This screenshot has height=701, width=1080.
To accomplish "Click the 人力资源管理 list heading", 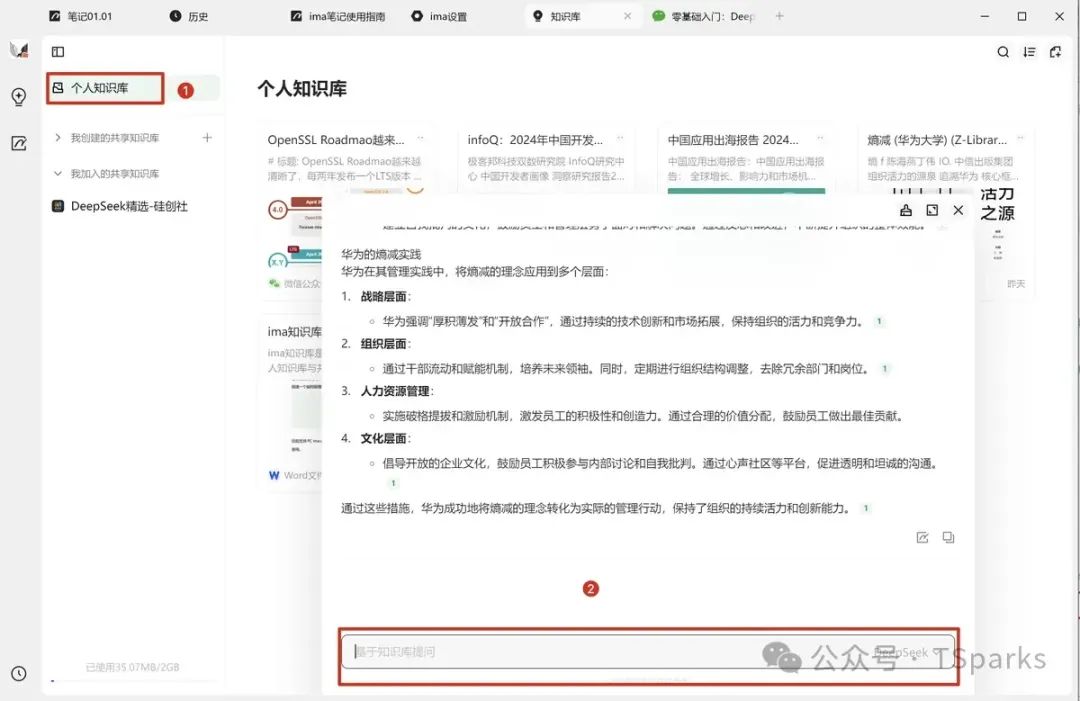I will pyautogui.click(x=395, y=391).
